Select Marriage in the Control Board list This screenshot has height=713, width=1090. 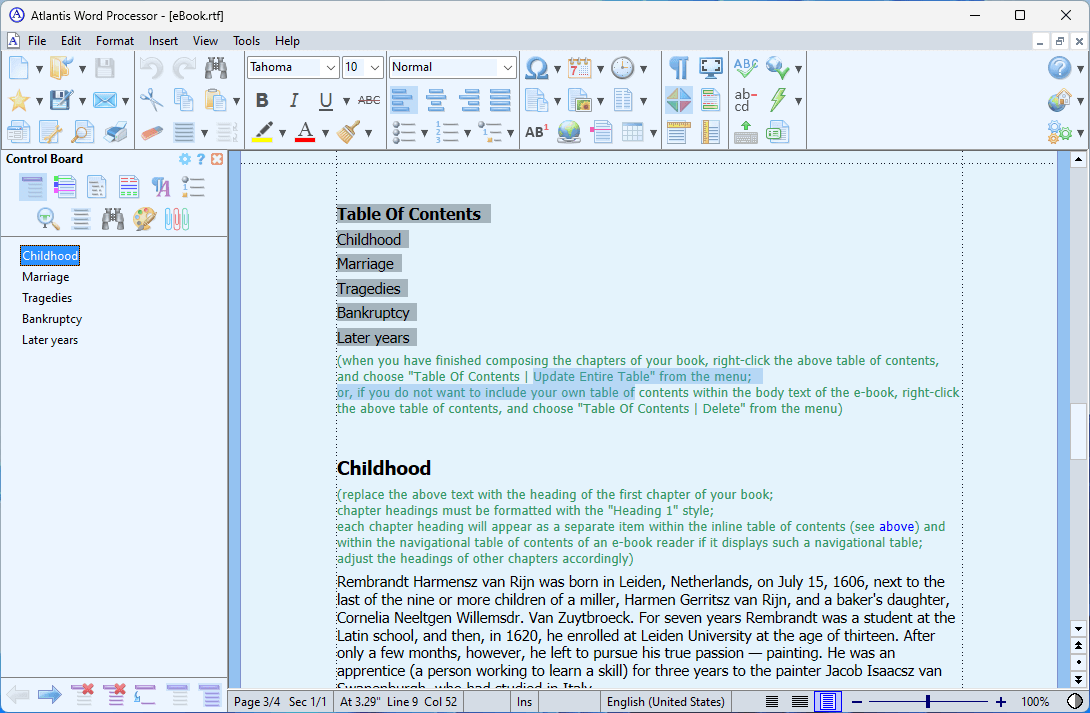46,277
